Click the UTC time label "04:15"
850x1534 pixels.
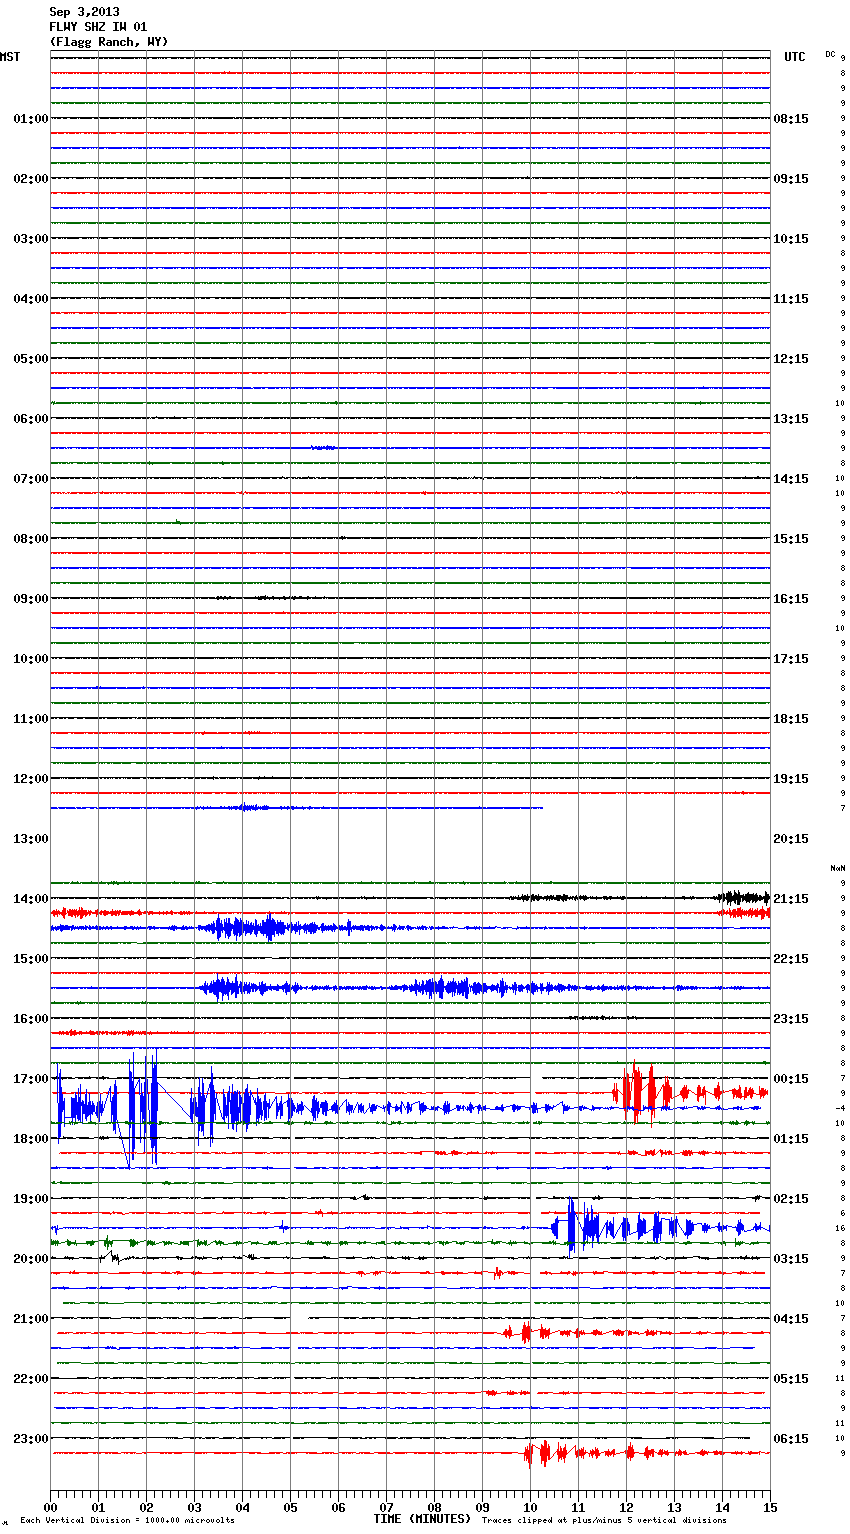pyautogui.click(x=791, y=1319)
